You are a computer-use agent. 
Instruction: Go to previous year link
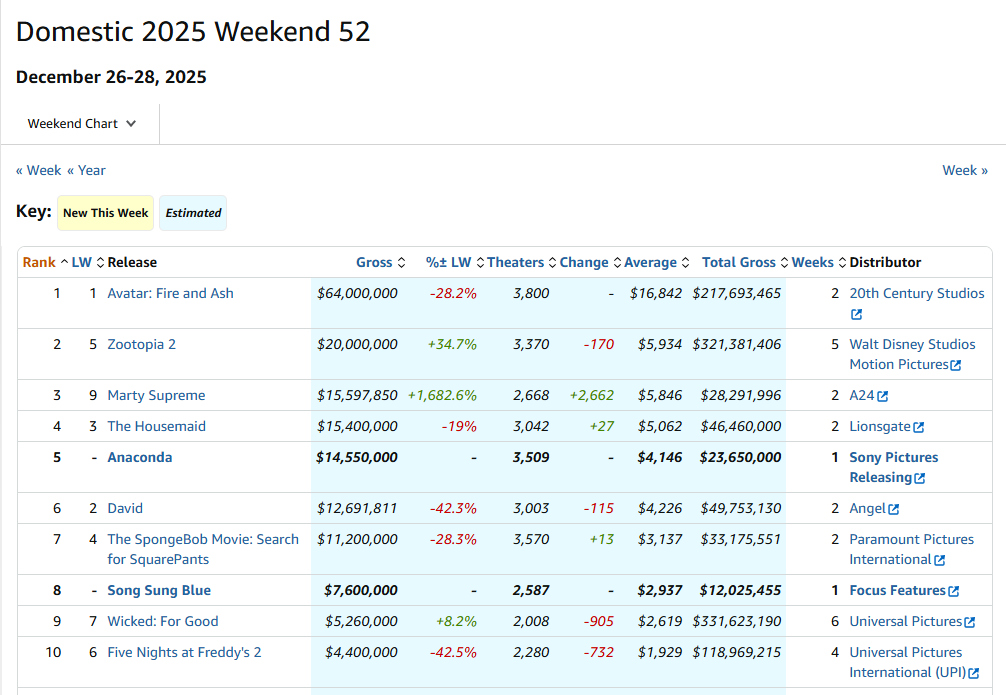[86, 170]
